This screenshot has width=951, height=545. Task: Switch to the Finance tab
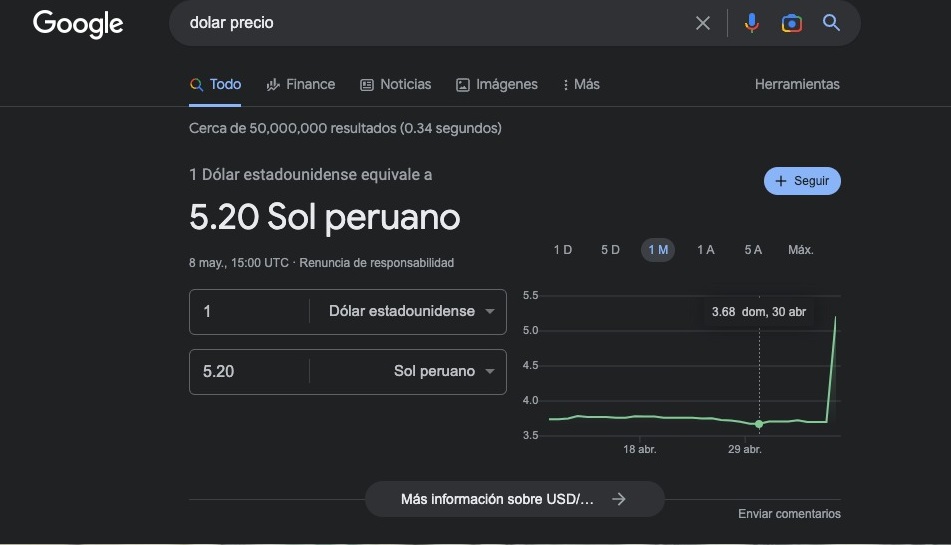(301, 84)
